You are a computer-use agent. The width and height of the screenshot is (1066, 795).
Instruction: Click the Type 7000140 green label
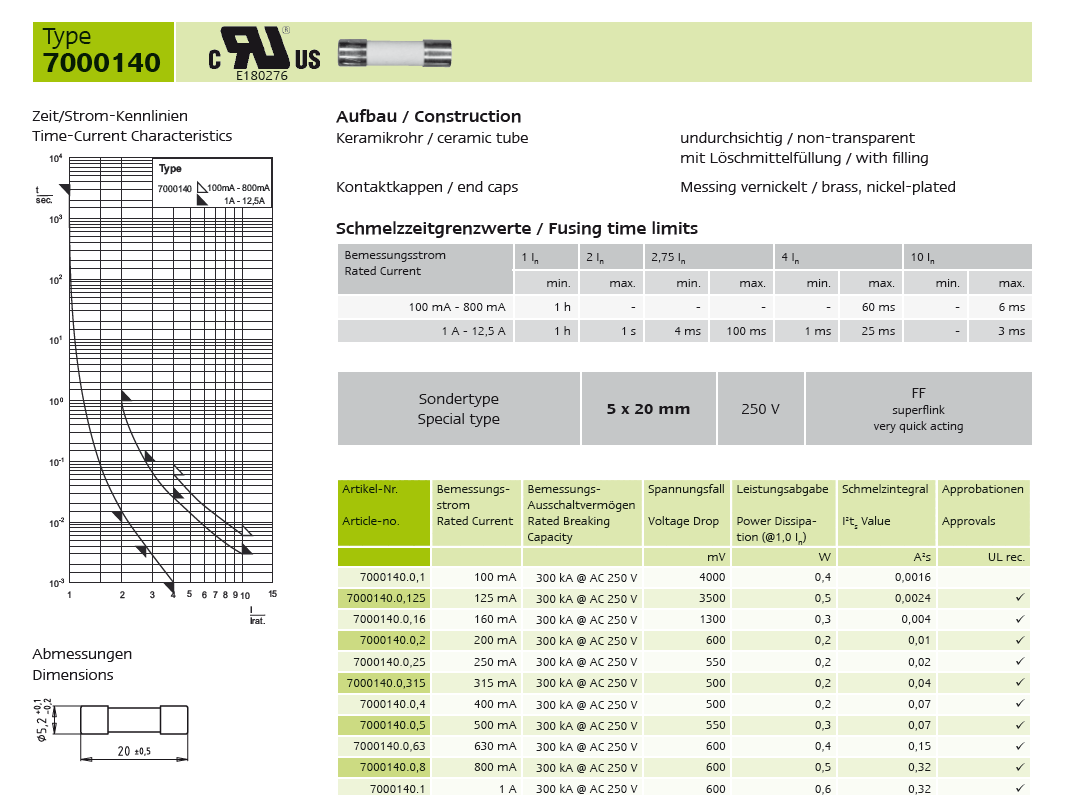(x=103, y=52)
